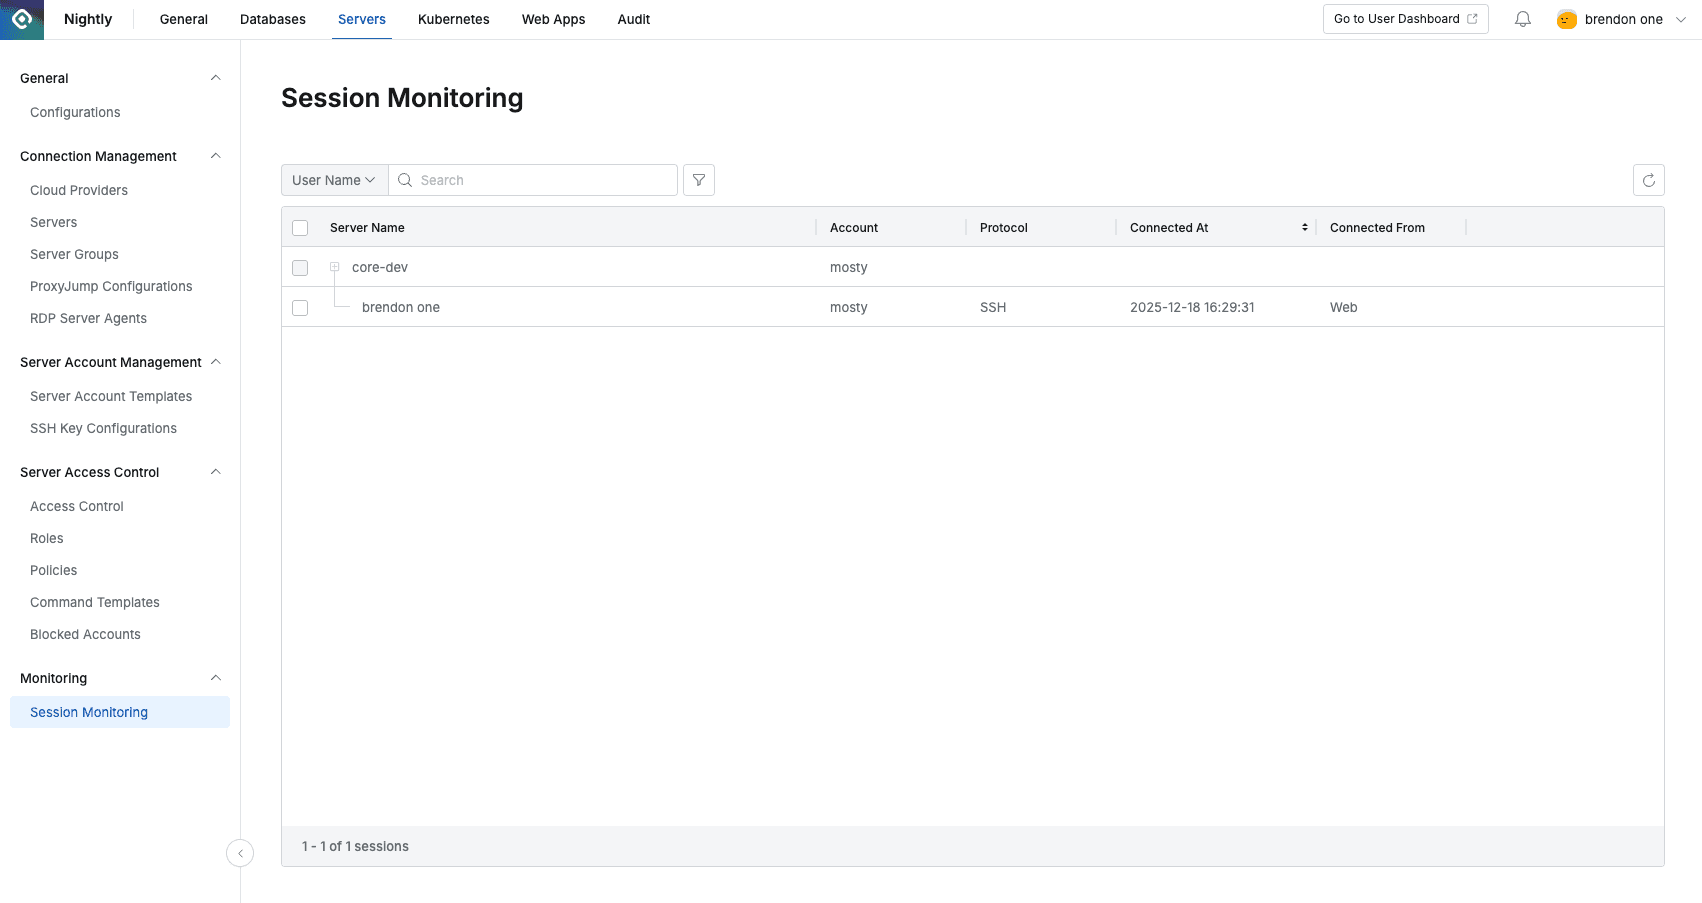Image resolution: width=1702 pixels, height=903 pixels.
Task: Check the brendon one session checkbox
Action: click(300, 307)
